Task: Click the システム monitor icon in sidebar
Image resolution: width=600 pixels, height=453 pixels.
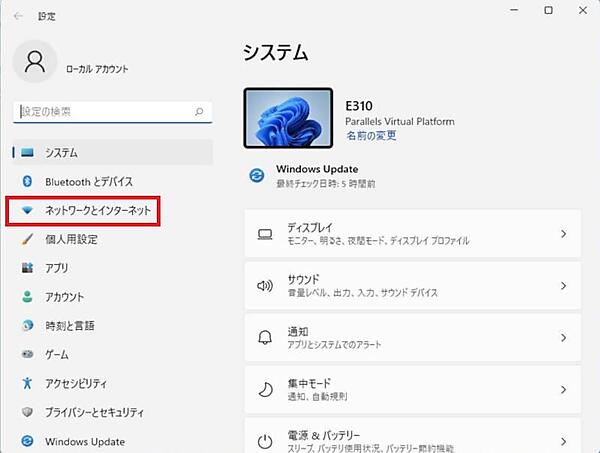Action: [27, 153]
